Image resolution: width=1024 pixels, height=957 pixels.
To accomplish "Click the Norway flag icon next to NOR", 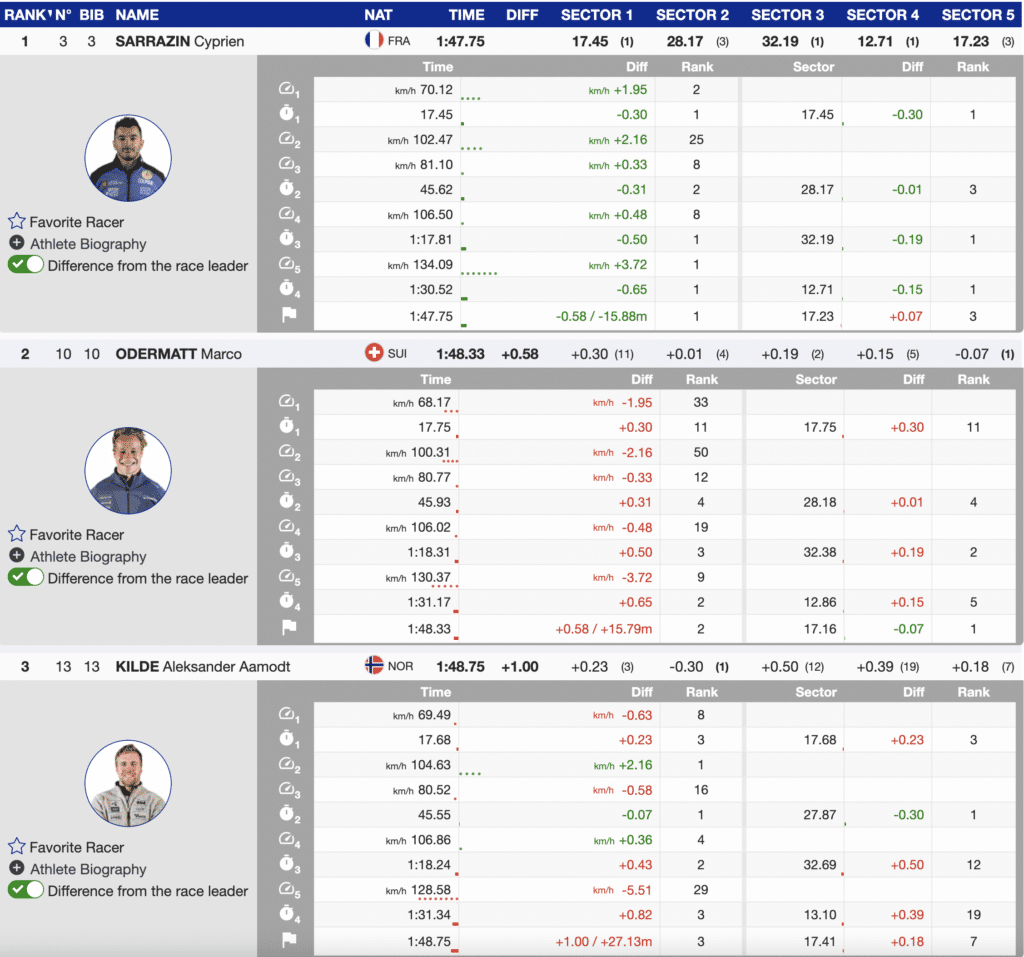I will pyautogui.click(x=374, y=666).
